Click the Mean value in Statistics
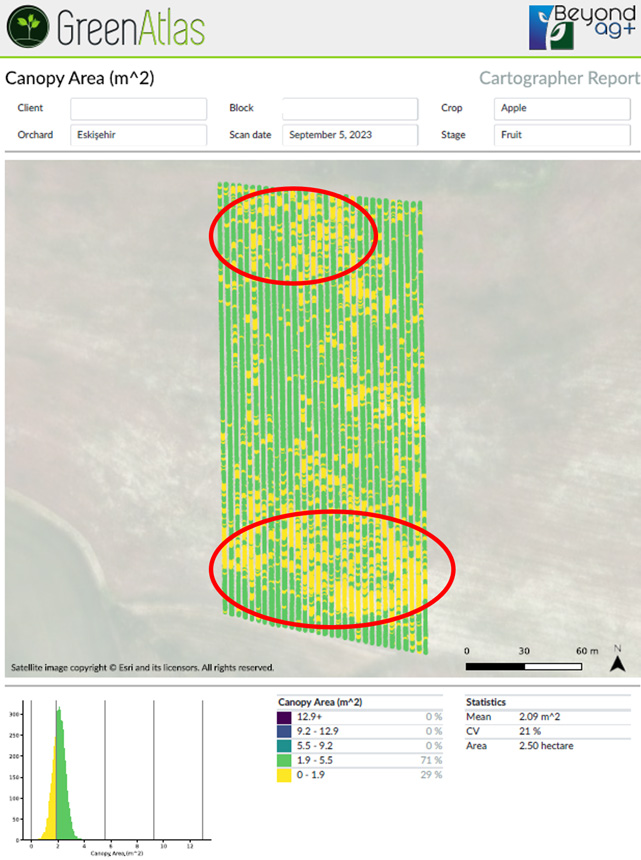The image size is (641, 860). click(x=543, y=717)
